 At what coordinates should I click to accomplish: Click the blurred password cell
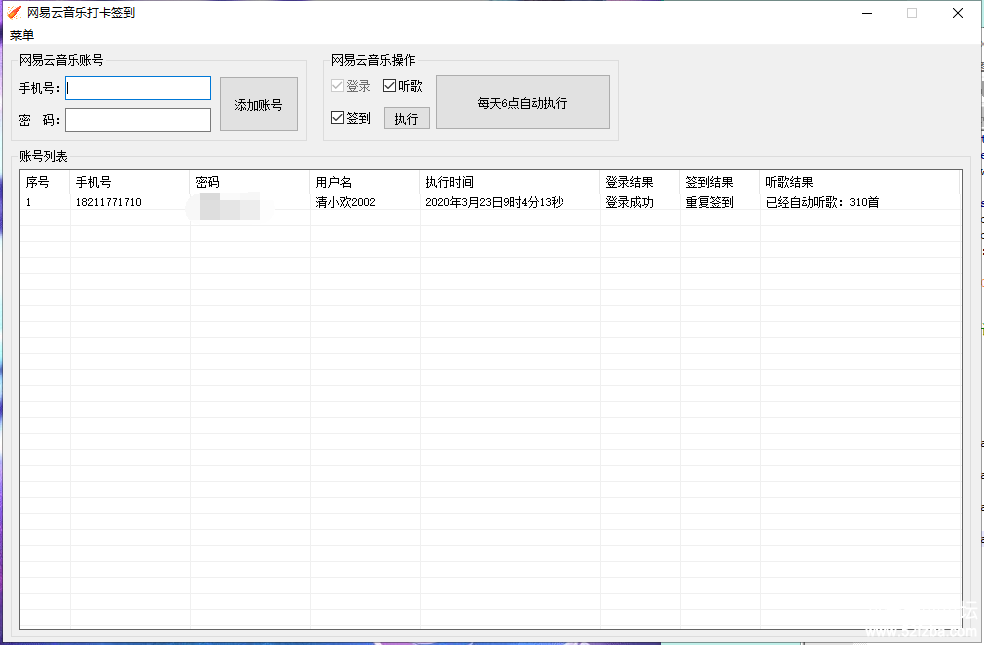[x=230, y=206]
